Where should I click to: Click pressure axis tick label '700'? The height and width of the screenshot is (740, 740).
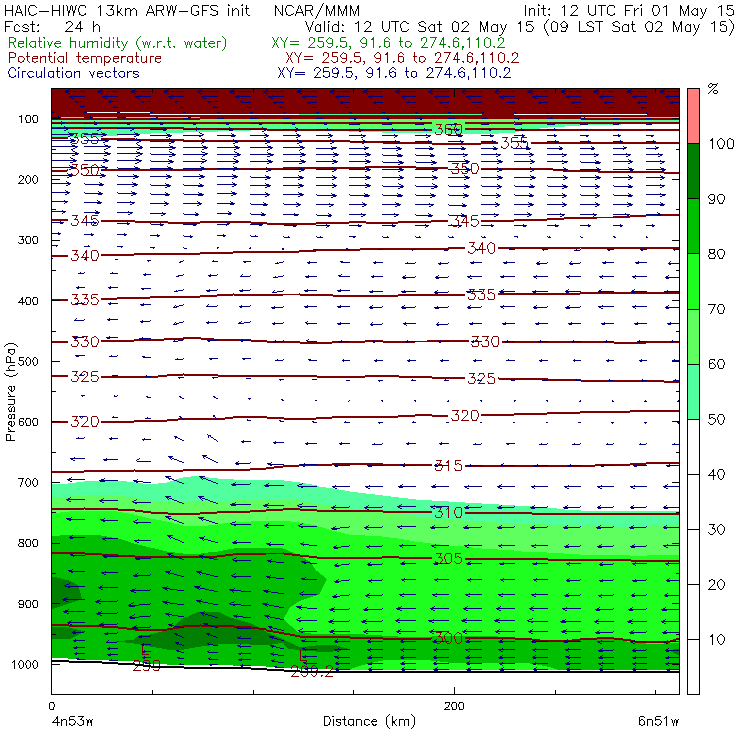[x=28, y=482]
